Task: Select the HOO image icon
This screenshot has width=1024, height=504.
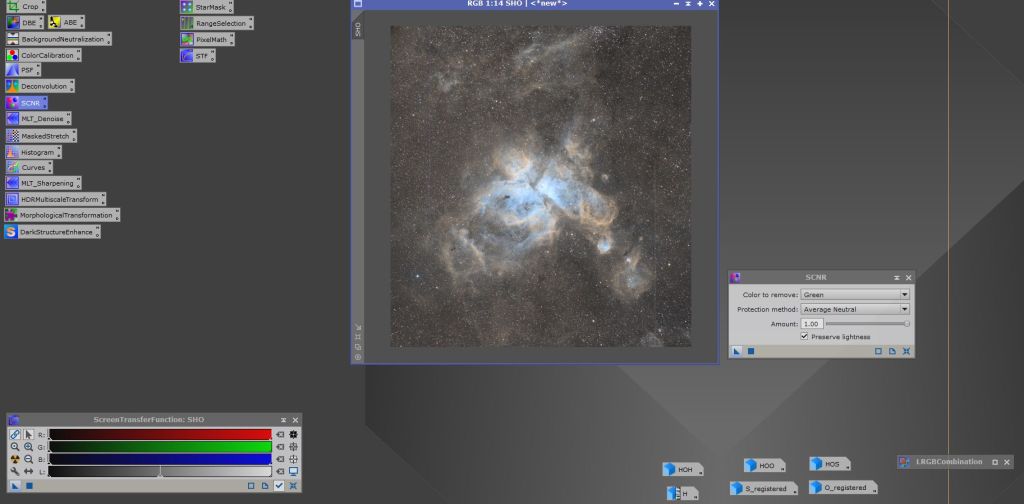Action: 766,465
